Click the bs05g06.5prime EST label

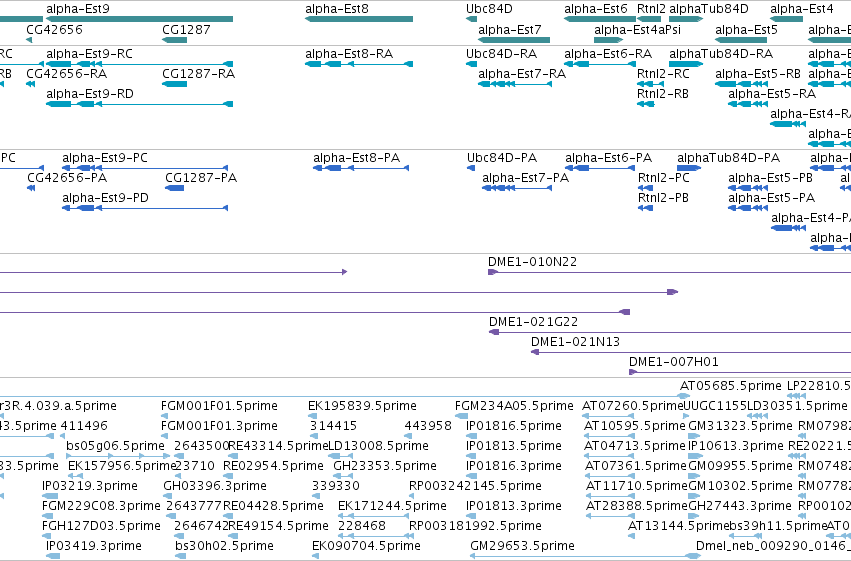pyautogui.click(x=115, y=446)
